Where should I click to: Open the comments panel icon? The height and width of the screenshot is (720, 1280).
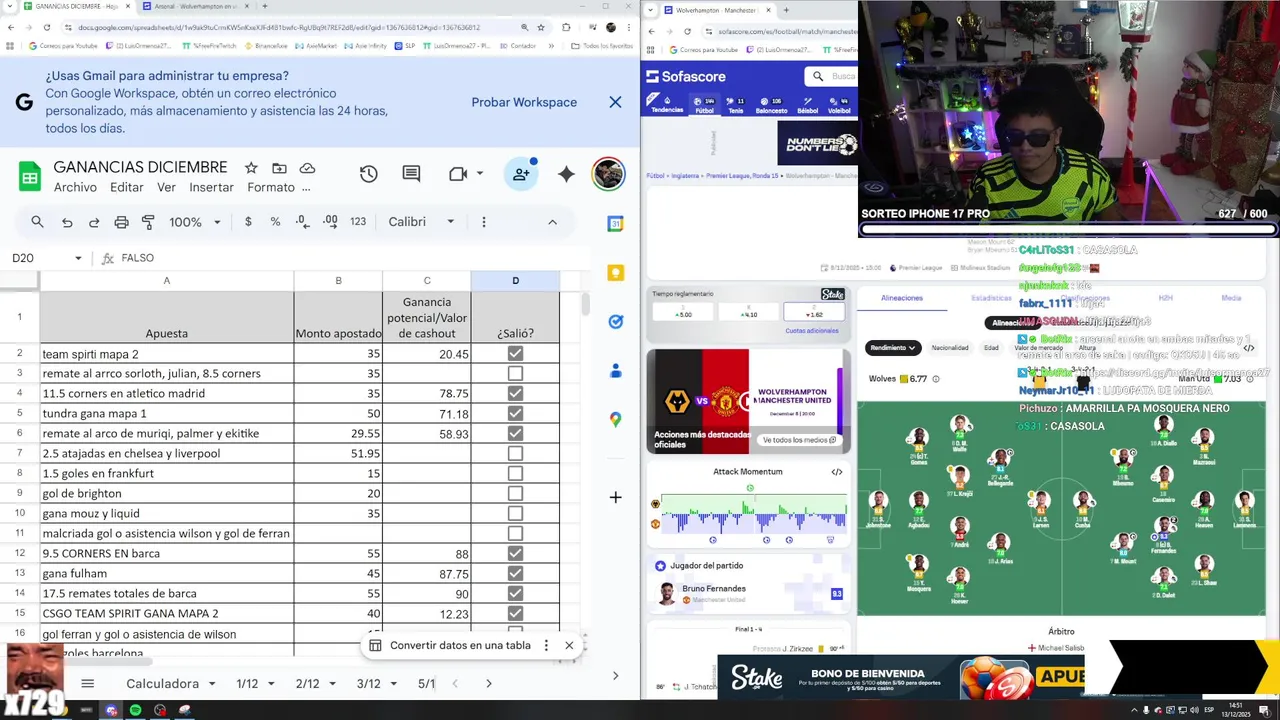(411, 174)
